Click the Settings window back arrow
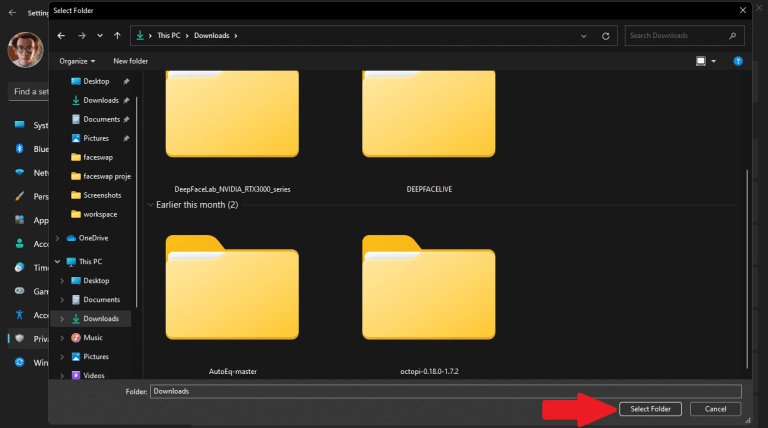The width and height of the screenshot is (768, 428). pos(12,13)
